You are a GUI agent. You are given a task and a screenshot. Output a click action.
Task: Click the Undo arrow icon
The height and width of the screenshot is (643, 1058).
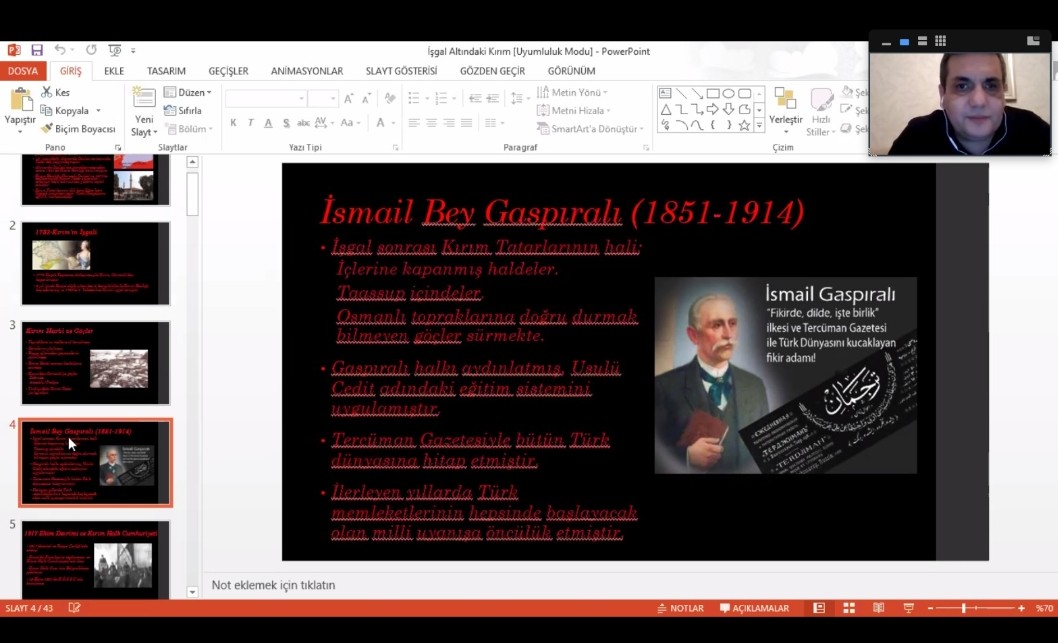pyautogui.click(x=60, y=50)
